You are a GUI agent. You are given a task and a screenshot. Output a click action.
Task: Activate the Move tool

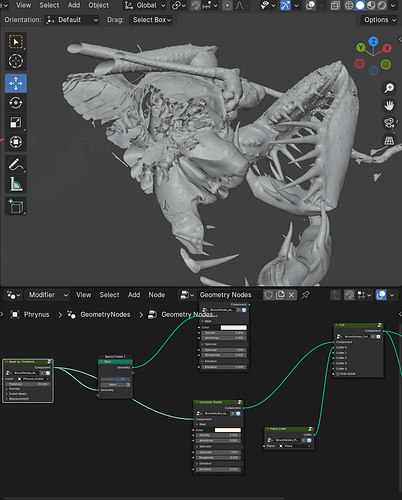[x=16, y=83]
